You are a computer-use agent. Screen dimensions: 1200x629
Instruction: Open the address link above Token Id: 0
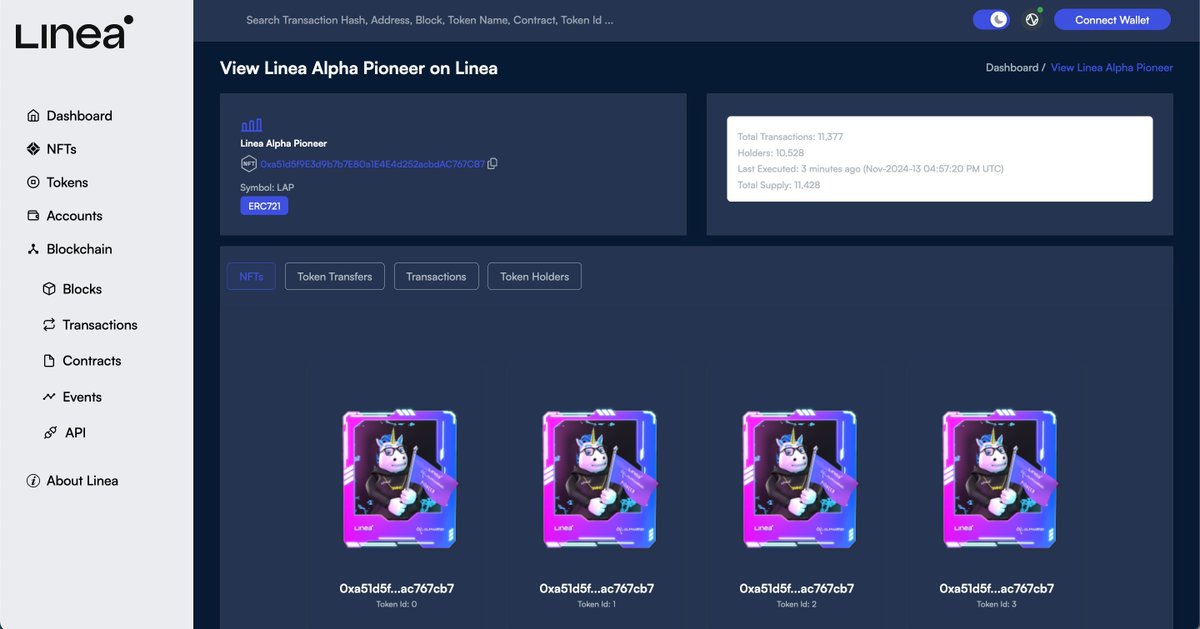point(397,589)
